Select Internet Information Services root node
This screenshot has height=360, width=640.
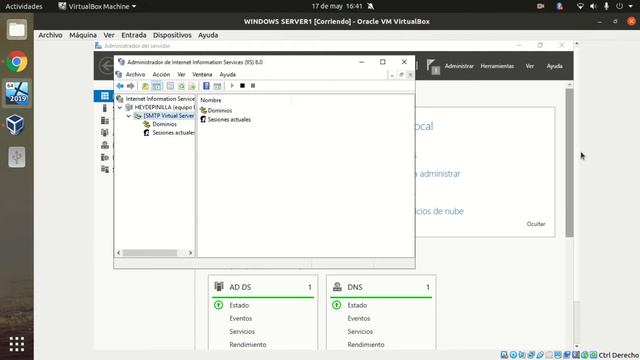(156, 99)
